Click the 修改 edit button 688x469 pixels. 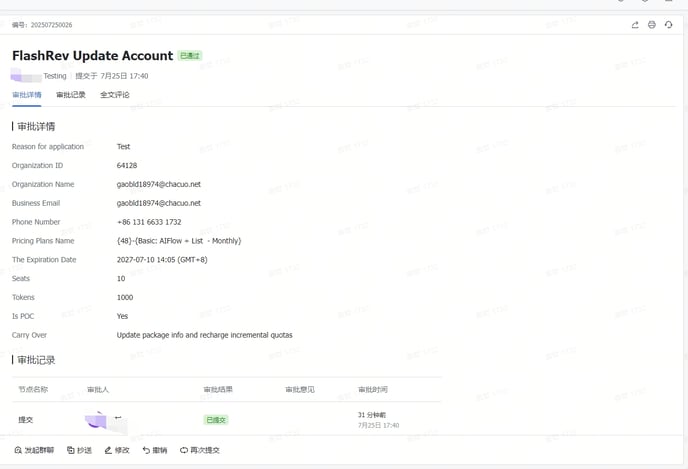pos(117,450)
